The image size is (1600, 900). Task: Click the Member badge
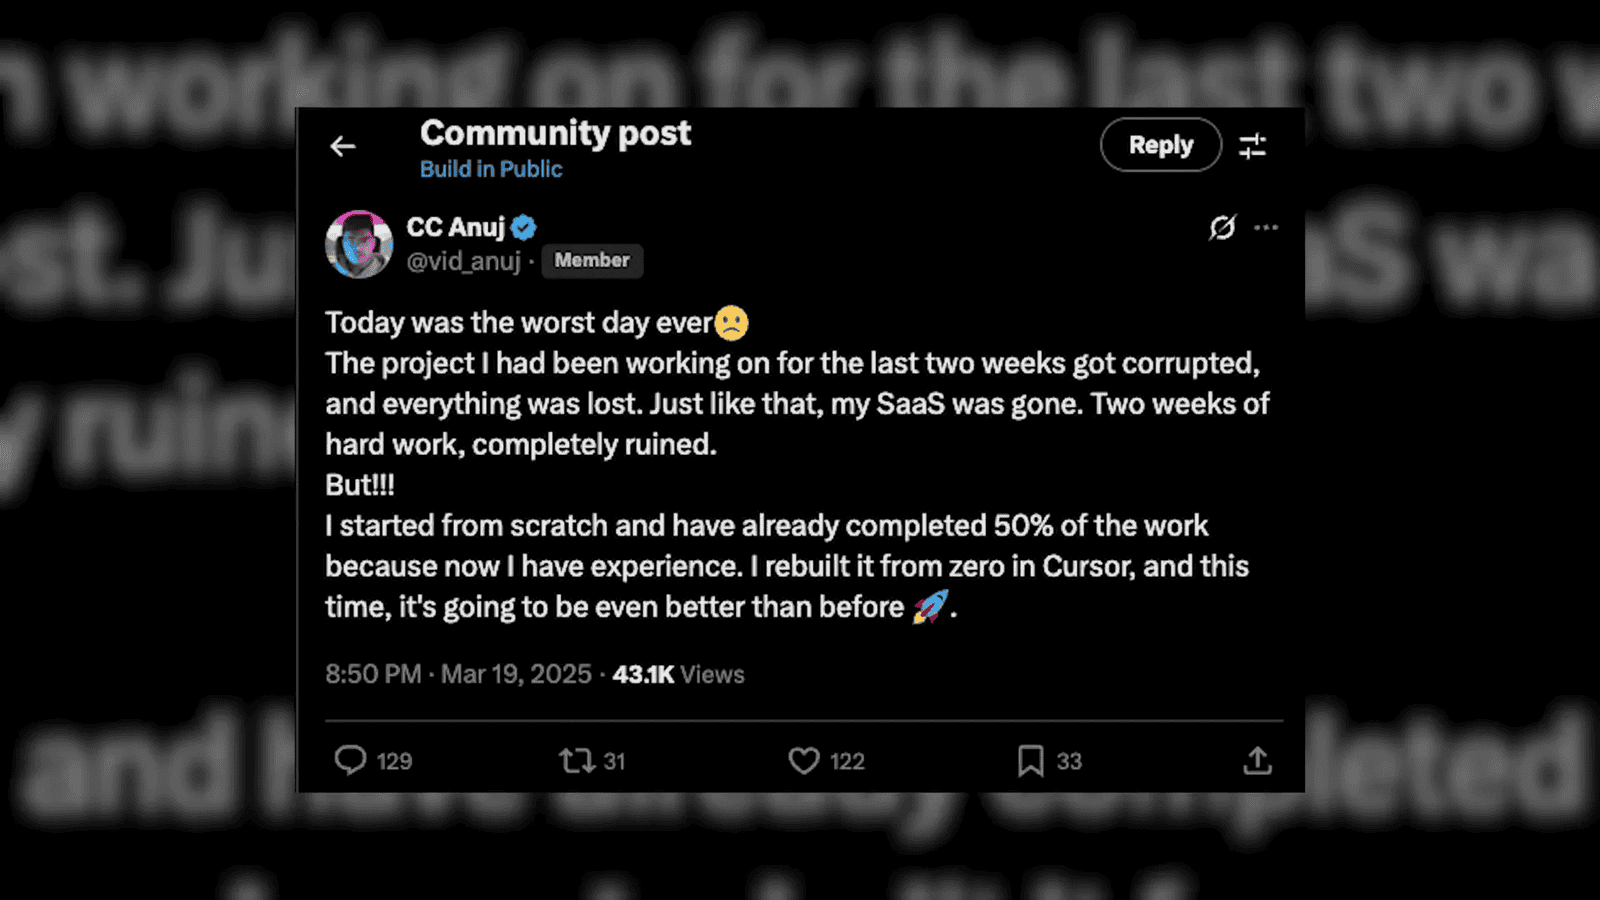pyautogui.click(x=592, y=260)
